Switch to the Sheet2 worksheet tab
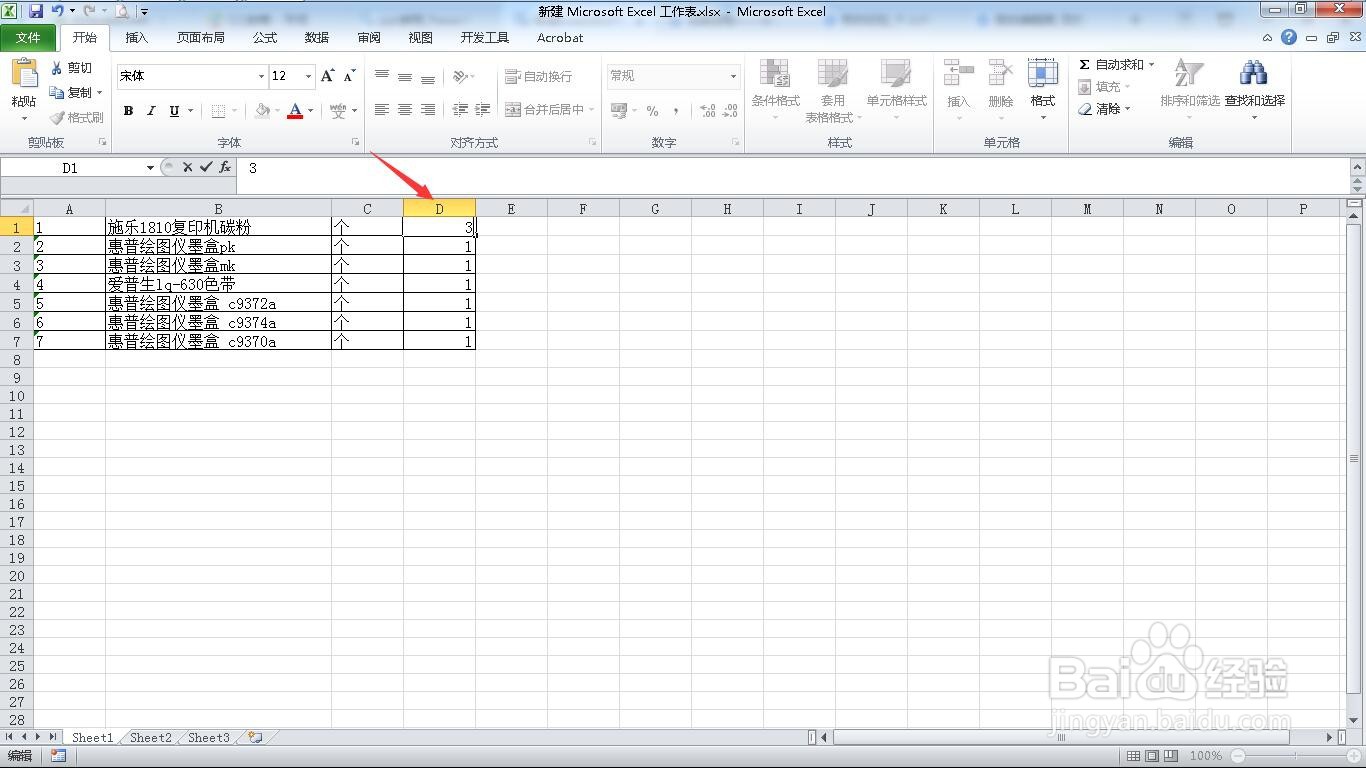 tap(151, 738)
